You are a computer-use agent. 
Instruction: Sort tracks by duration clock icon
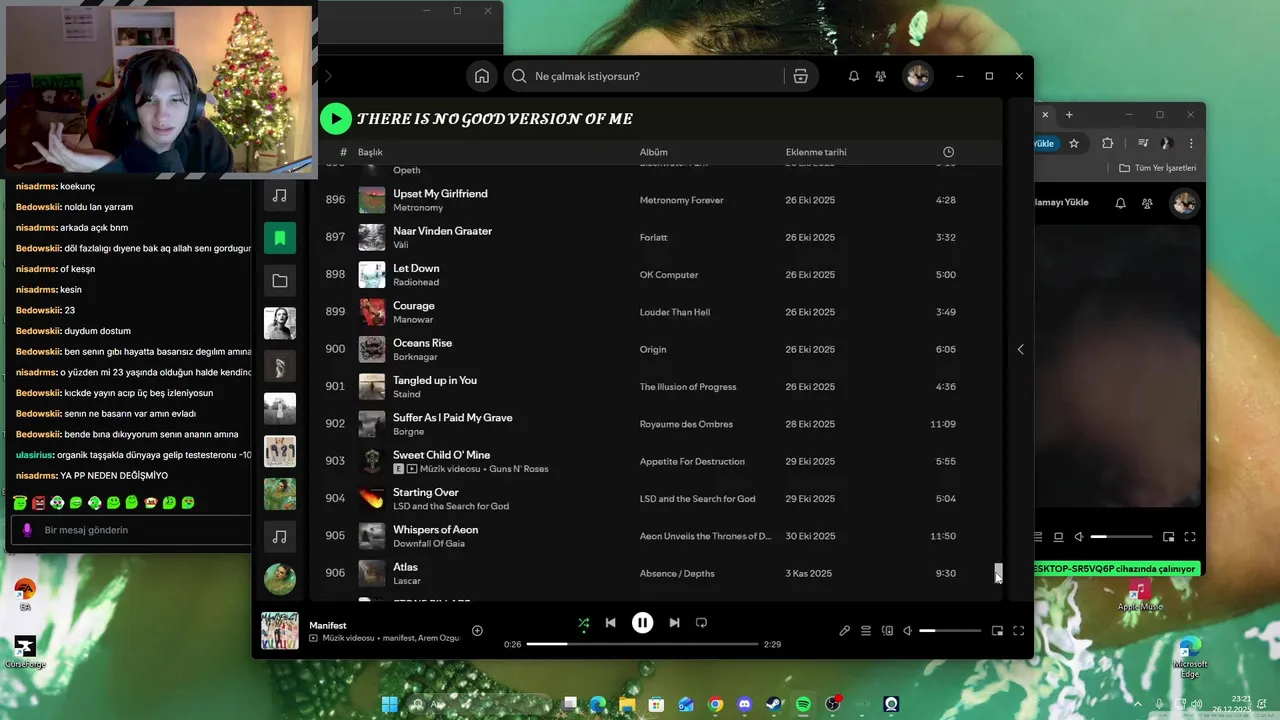(x=948, y=152)
